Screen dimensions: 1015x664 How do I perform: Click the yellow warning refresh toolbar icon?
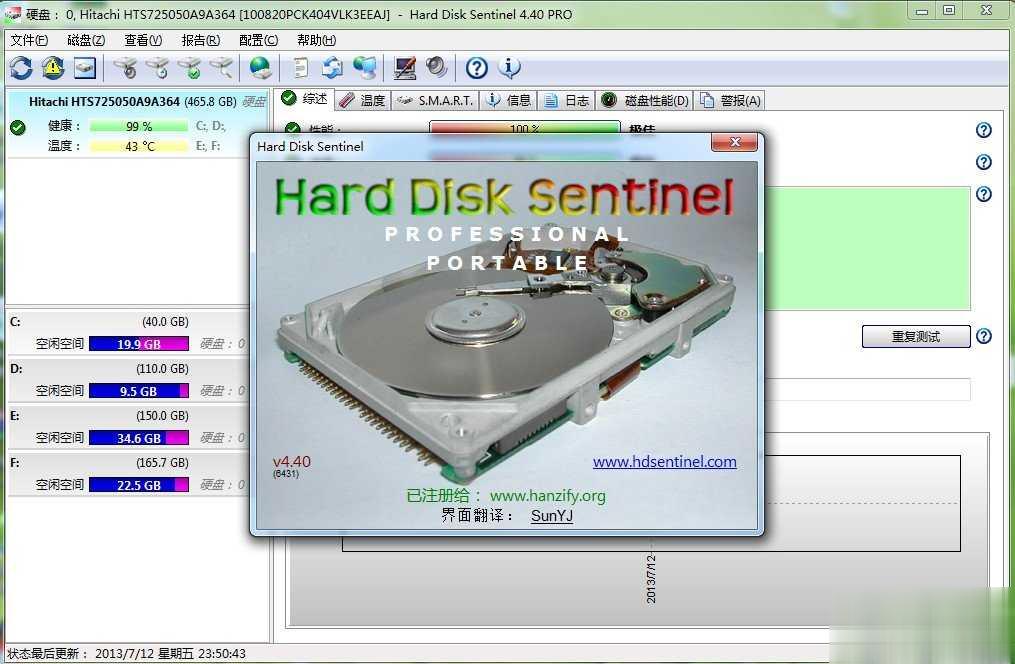click(x=53, y=68)
